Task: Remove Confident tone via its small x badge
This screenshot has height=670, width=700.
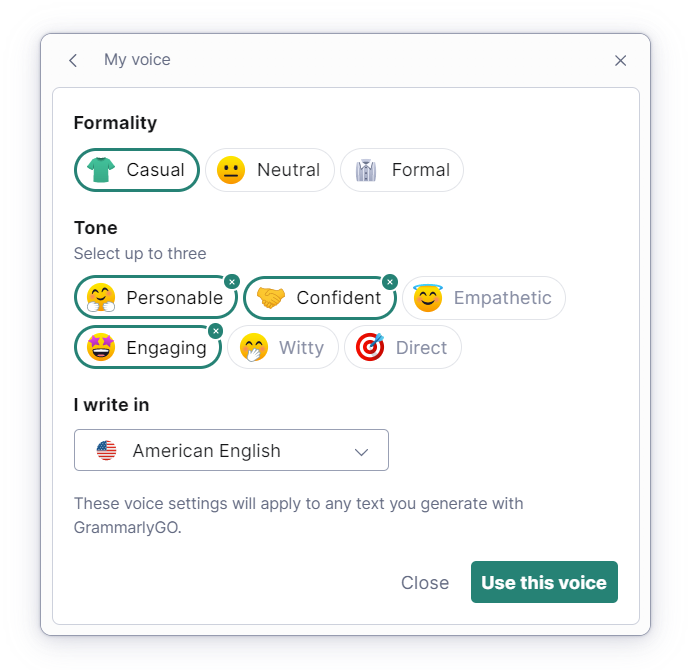Action: point(390,282)
